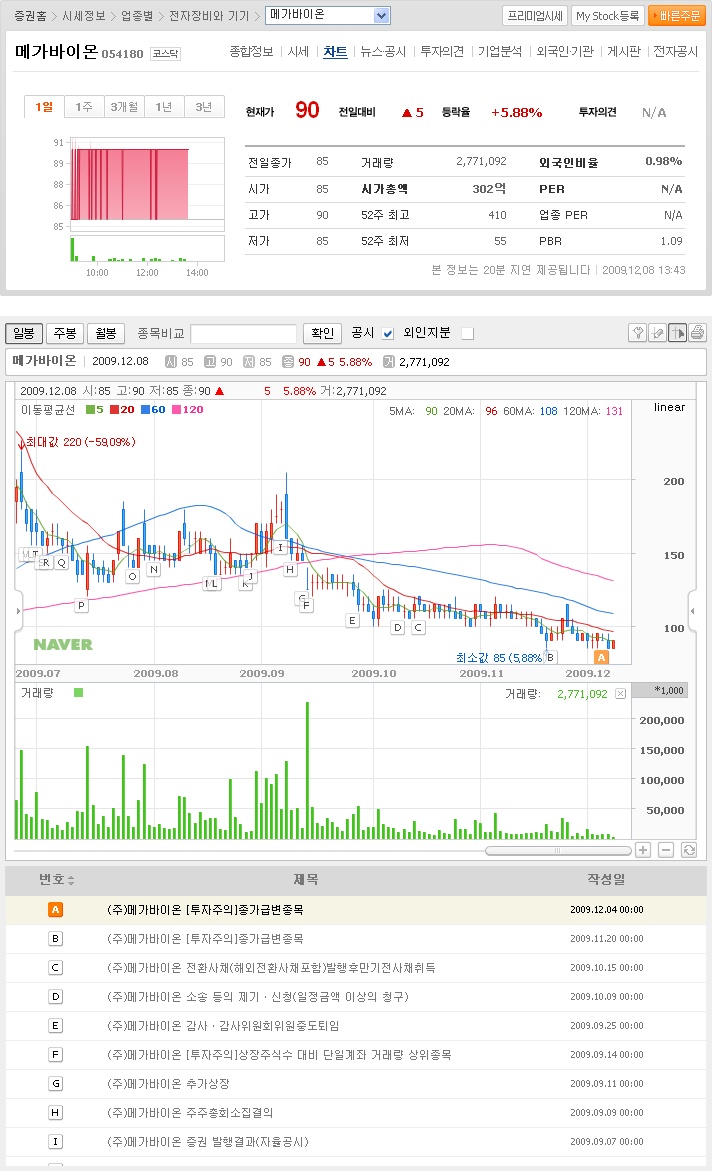Toggle the crosshair cursor tool

(678, 332)
